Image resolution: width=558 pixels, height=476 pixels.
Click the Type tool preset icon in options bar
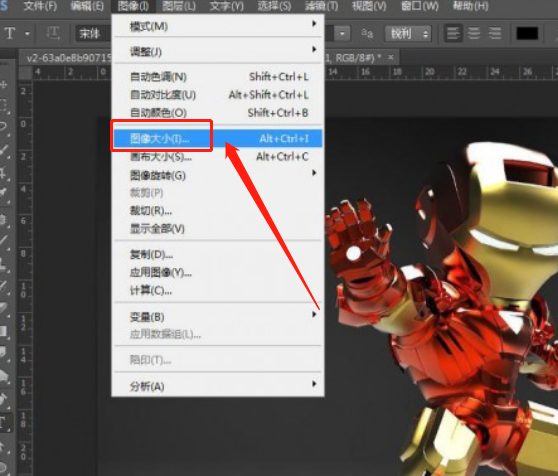coord(10,33)
